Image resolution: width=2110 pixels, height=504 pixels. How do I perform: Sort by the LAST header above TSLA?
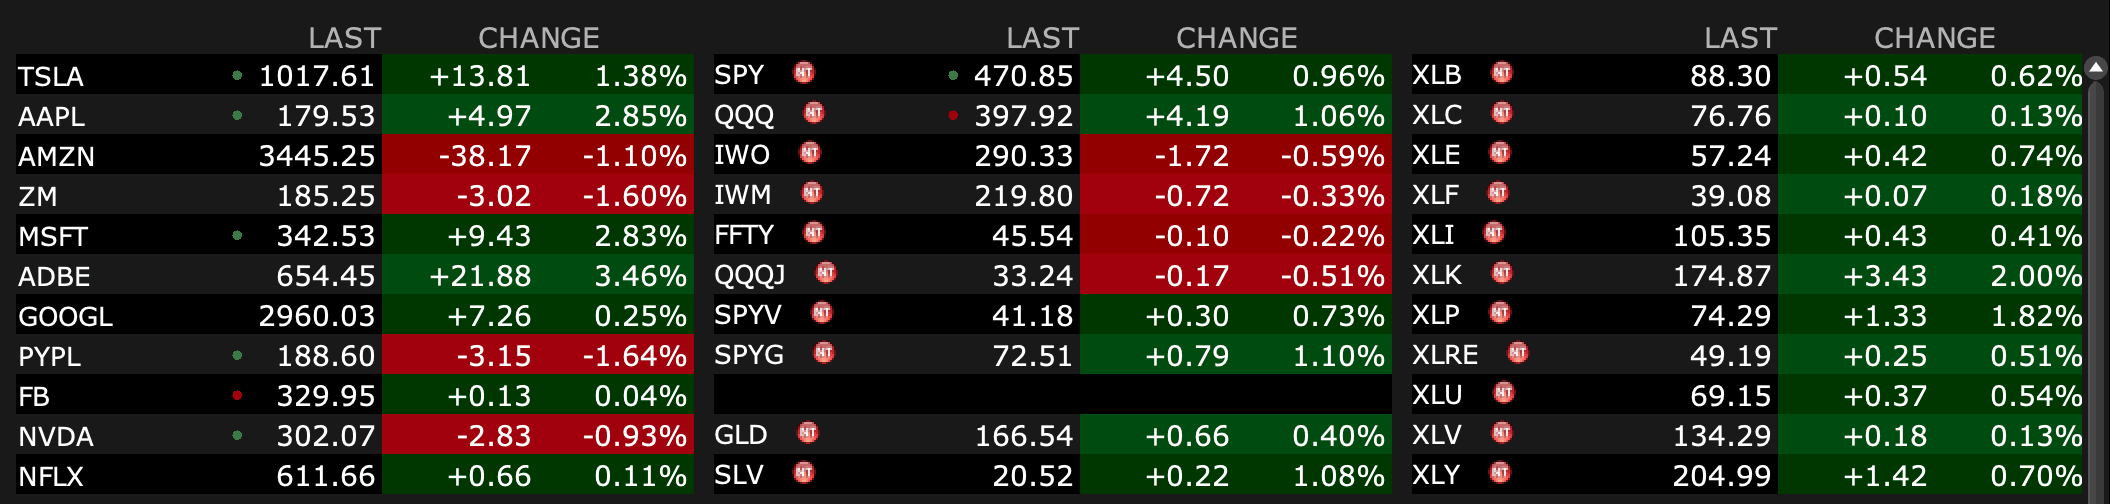[344, 38]
